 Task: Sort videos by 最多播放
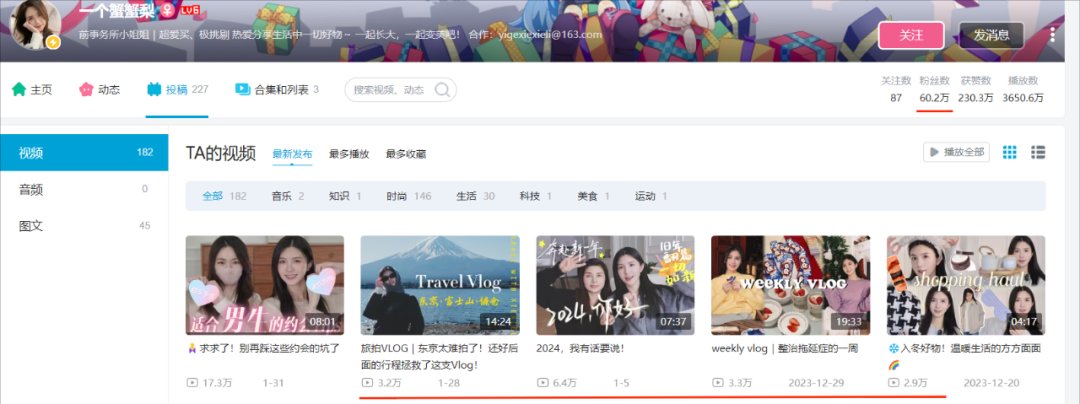click(x=349, y=154)
